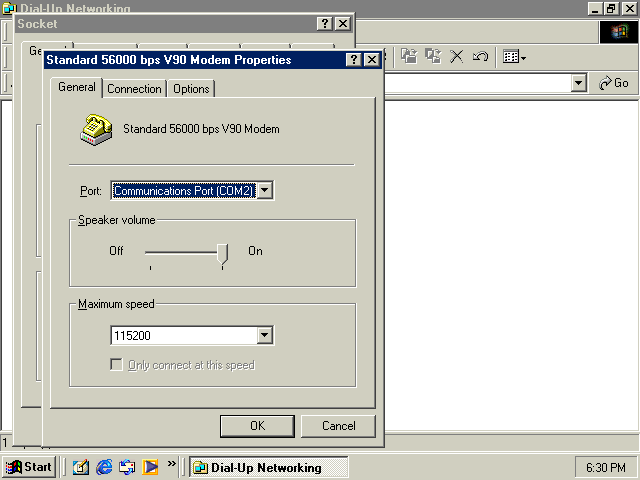Screen dimensions: 640x480
Task: Click the Show Desktop quick launch icon
Action: (80, 467)
